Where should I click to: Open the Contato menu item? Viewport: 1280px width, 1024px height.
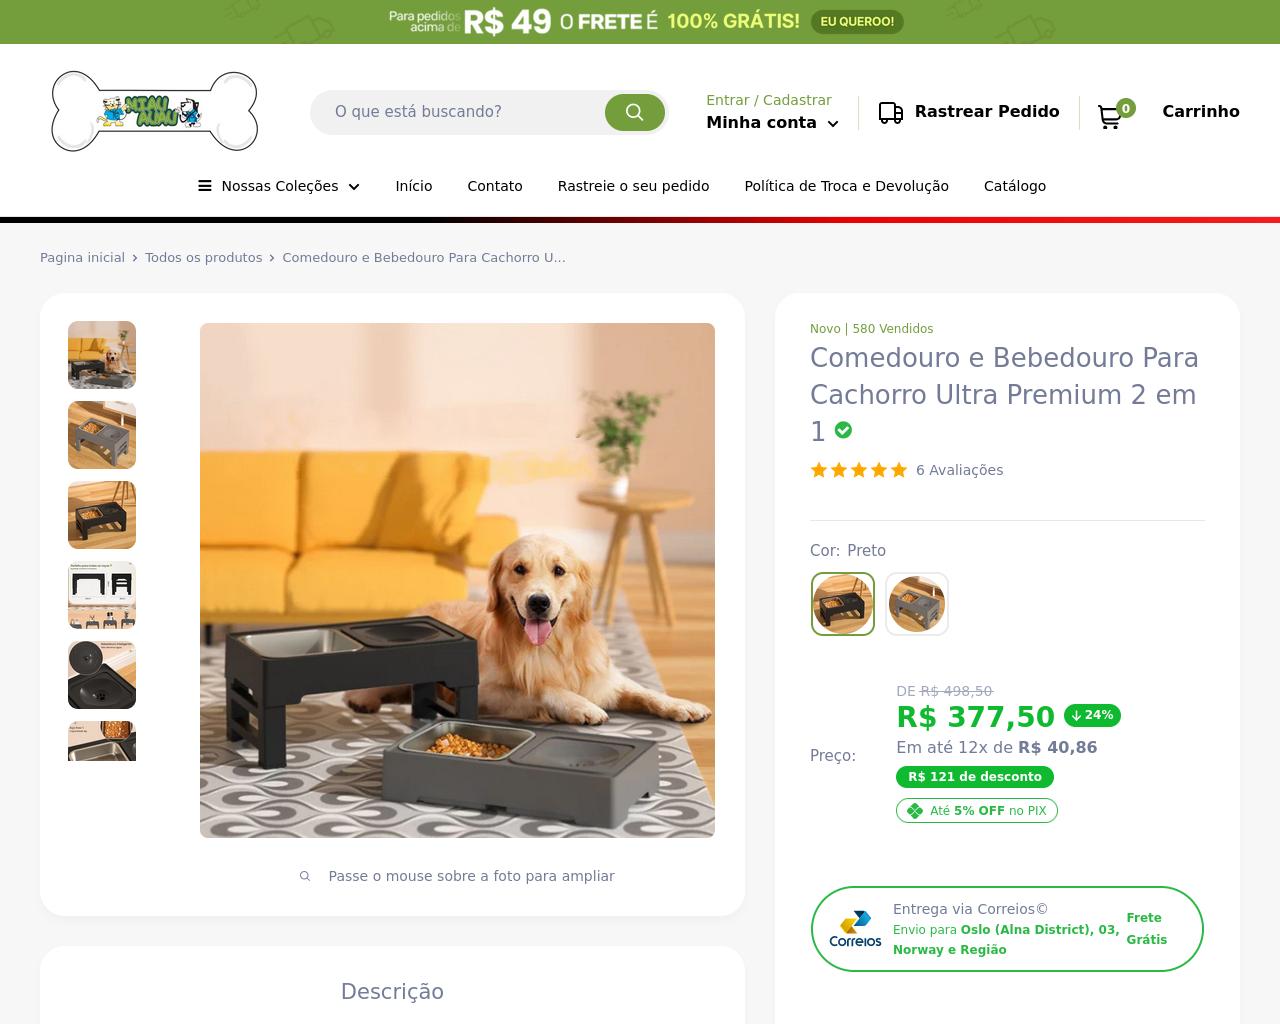pyautogui.click(x=495, y=186)
